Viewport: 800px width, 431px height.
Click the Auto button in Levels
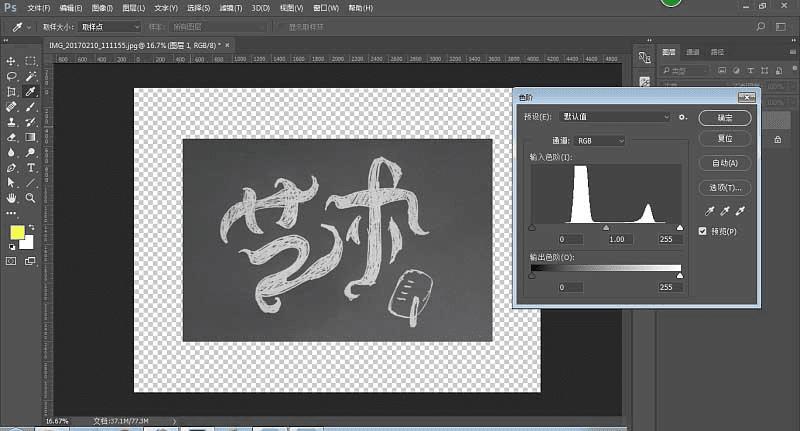coord(724,163)
